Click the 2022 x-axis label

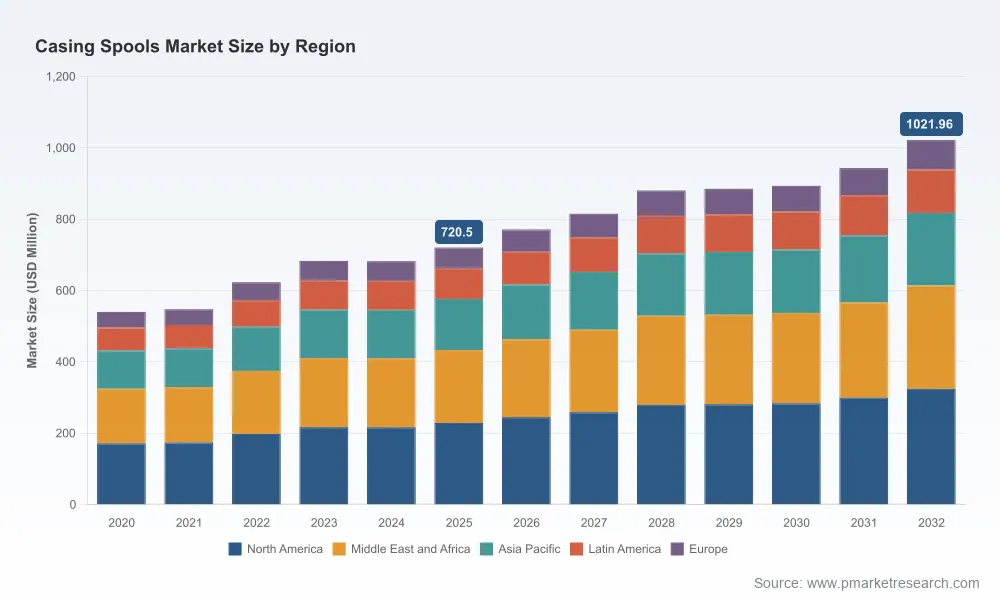point(256,523)
